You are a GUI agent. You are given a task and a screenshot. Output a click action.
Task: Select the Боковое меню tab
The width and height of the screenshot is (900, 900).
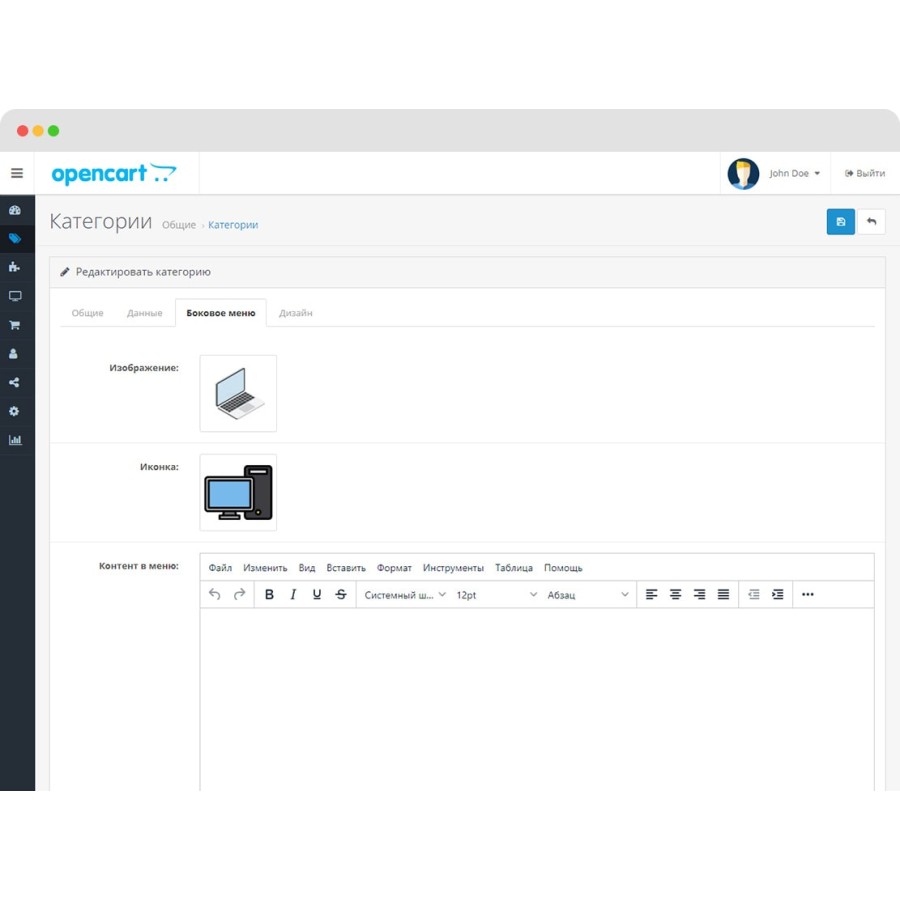point(221,313)
